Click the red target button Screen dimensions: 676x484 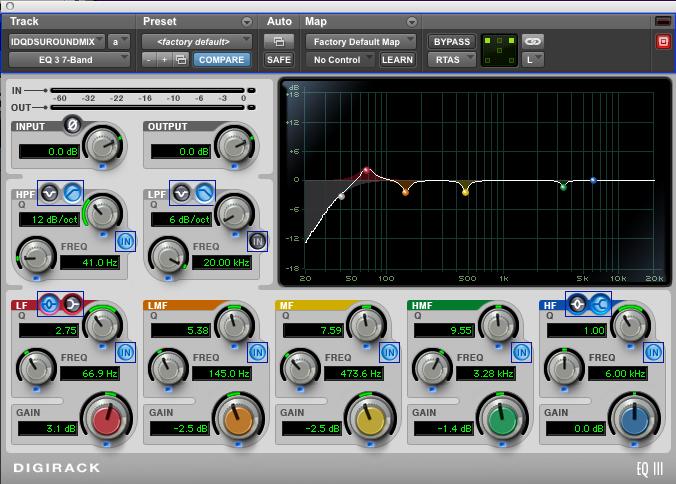(663, 42)
